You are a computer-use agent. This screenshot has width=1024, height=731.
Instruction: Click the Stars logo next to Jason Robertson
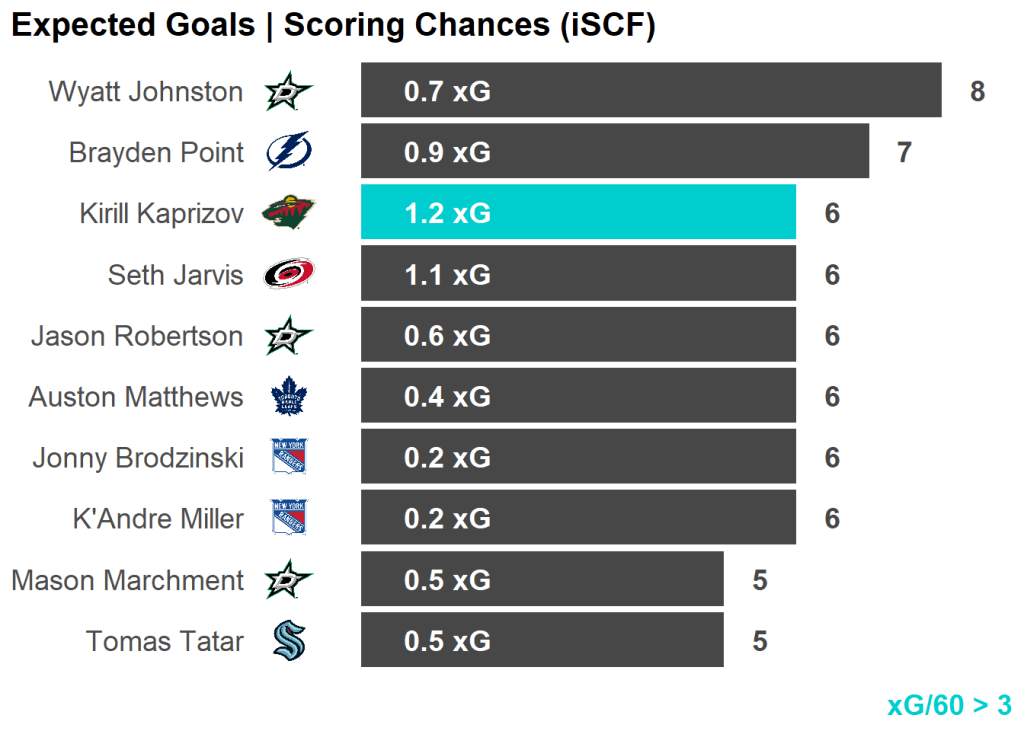tap(289, 336)
